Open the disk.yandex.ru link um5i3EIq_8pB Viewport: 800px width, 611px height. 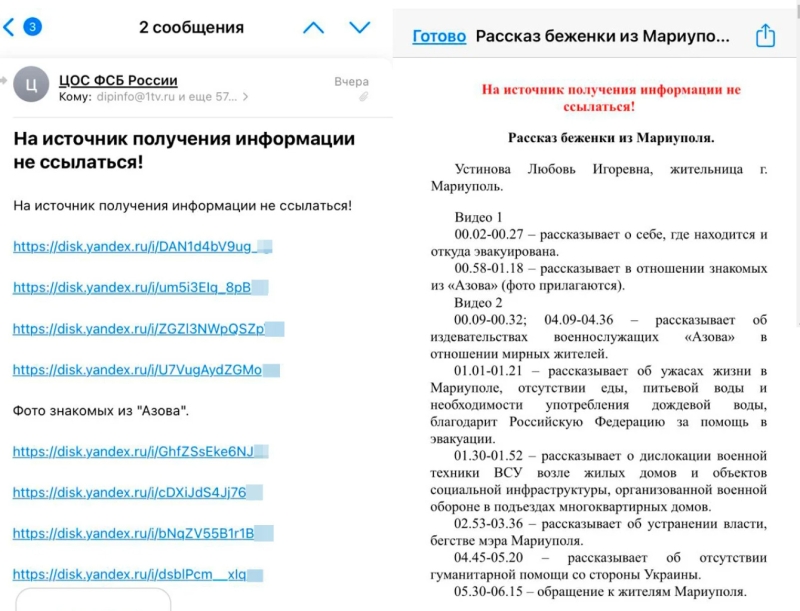pyautogui.click(x=132, y=288)
